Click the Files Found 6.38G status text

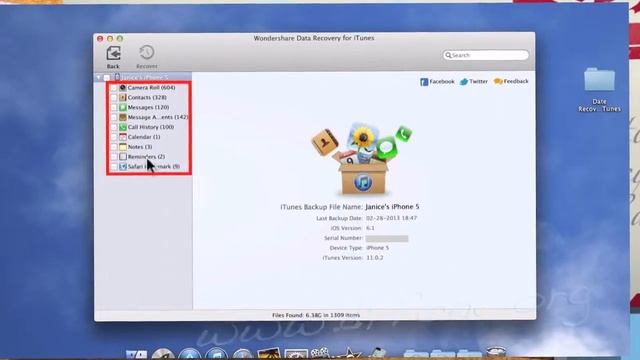[x=316, y=315]
